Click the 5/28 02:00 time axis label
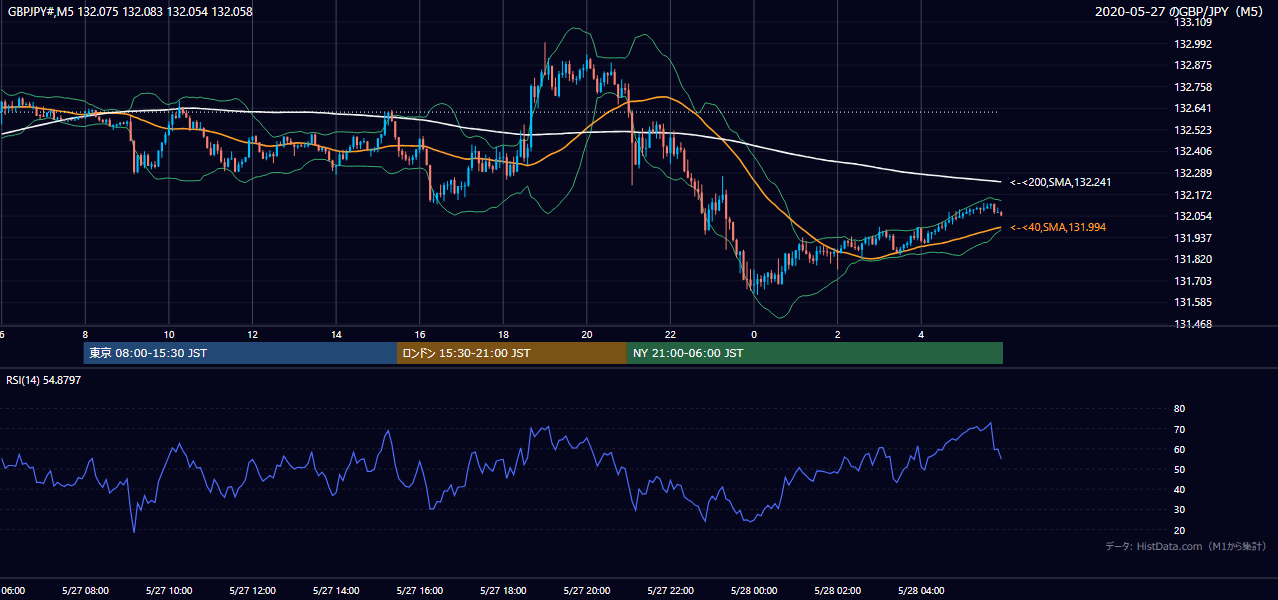The image size is (1278, 600). [x=838, y=591]
